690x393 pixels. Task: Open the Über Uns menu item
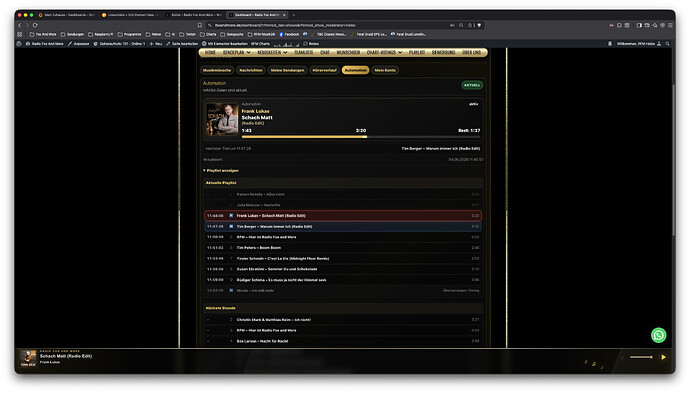[471, 52]
